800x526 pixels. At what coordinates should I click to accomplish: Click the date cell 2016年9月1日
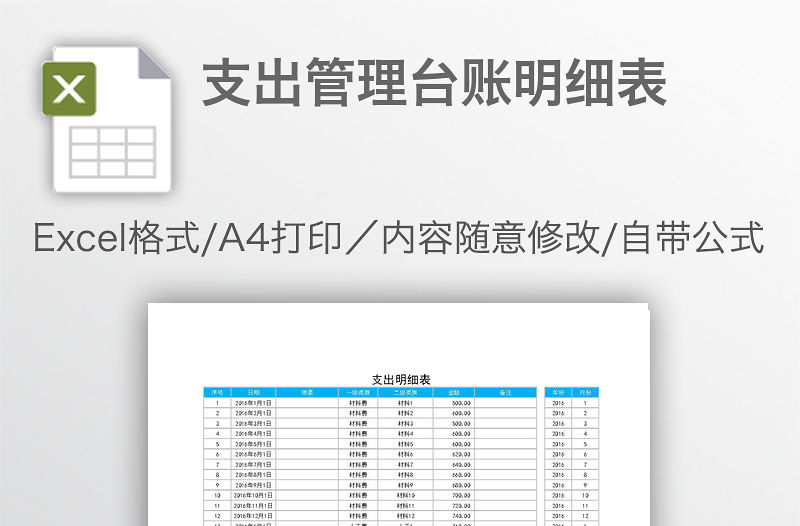click(x=254, y=485)
